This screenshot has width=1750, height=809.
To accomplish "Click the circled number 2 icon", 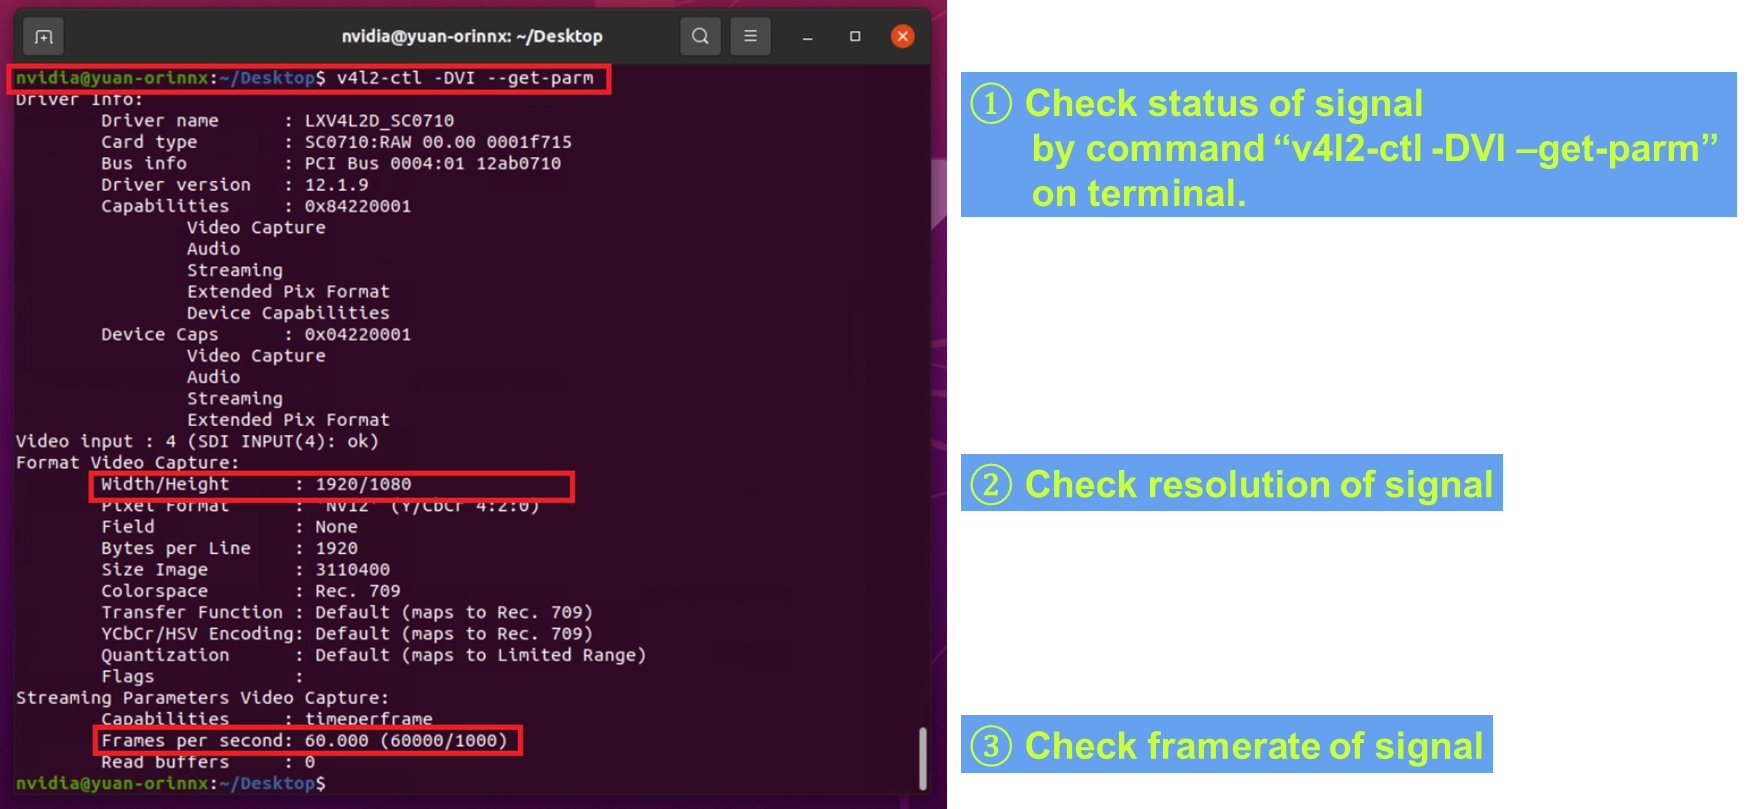I will 991,485.
